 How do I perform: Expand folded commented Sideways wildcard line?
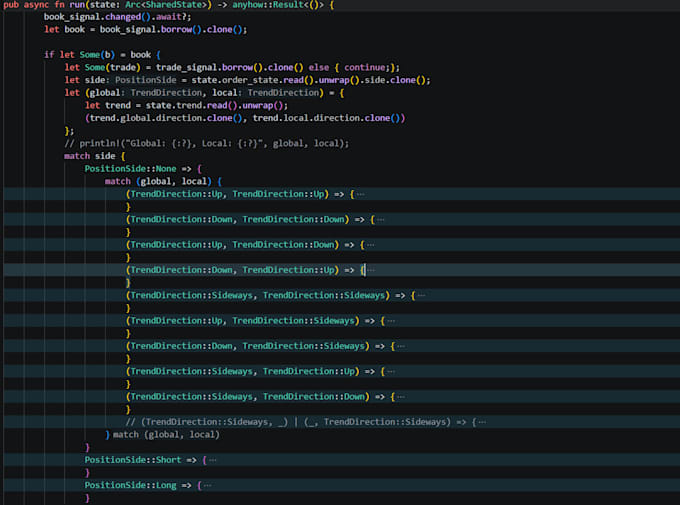tap(482, 422)
